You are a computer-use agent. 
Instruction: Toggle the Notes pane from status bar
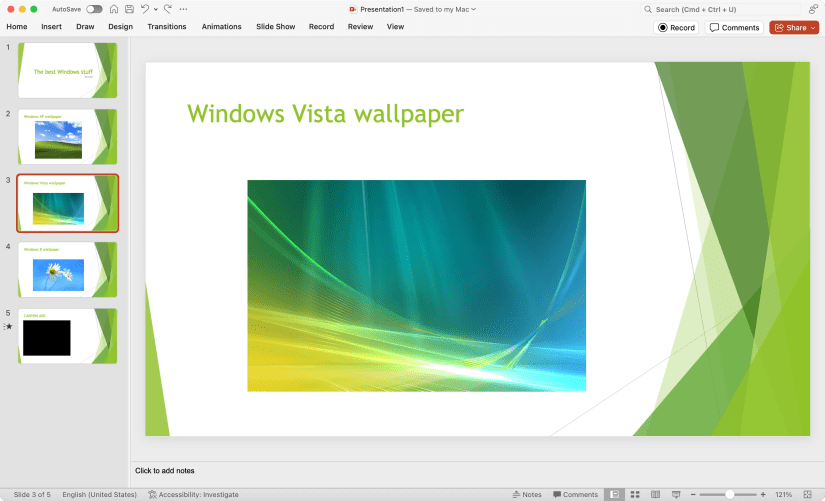[x=527, y=495]
